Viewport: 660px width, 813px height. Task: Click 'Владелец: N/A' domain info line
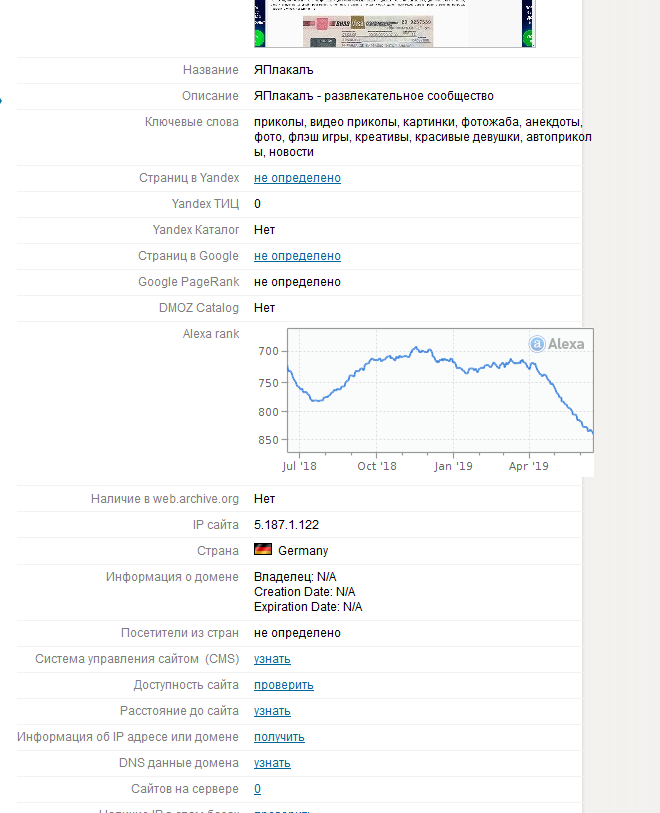tap(295, 577)
